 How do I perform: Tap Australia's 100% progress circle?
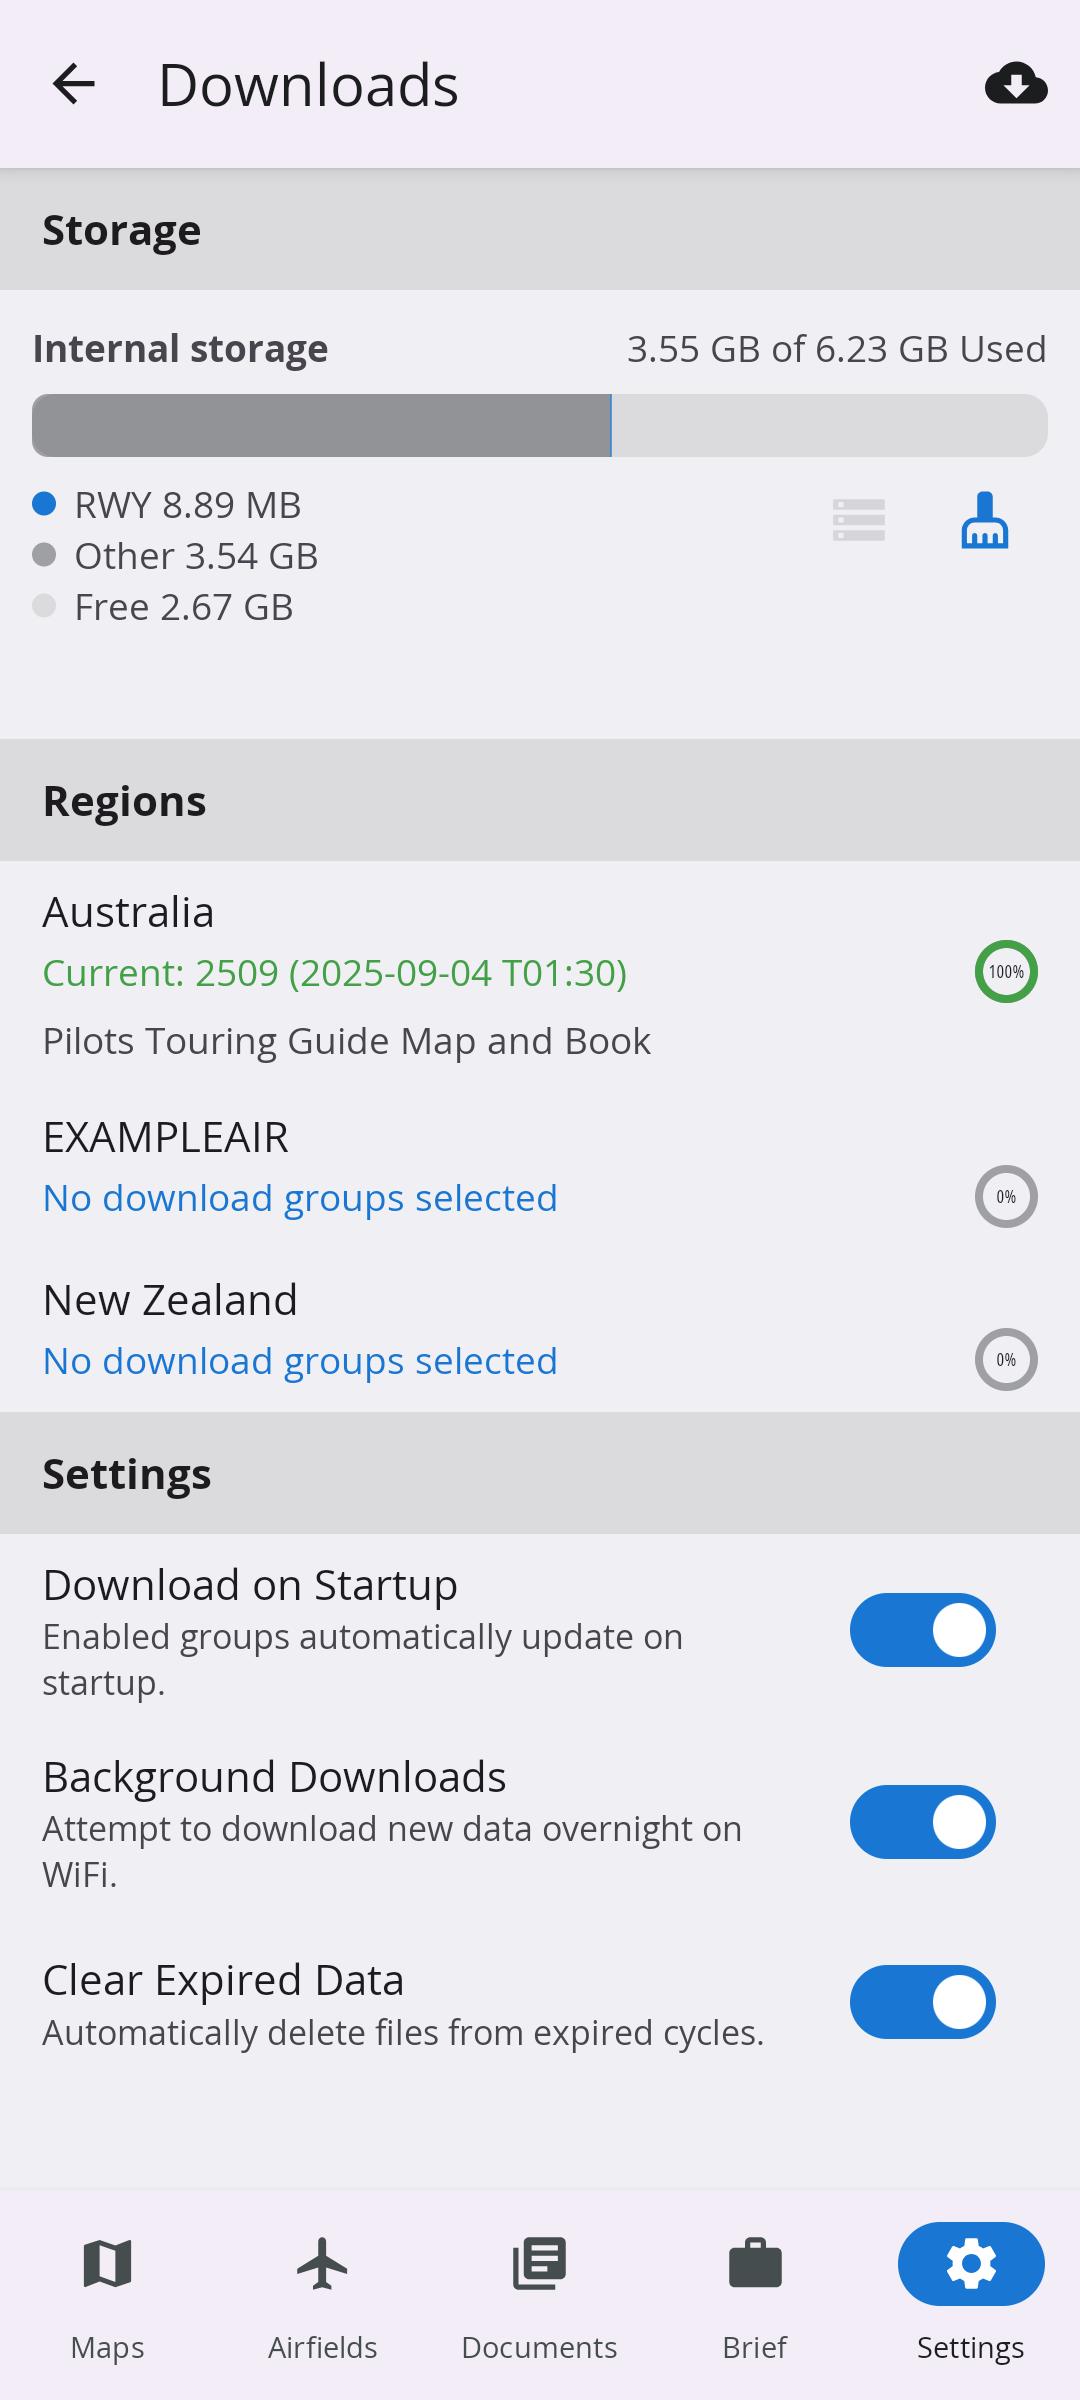tap(1006, 972)
